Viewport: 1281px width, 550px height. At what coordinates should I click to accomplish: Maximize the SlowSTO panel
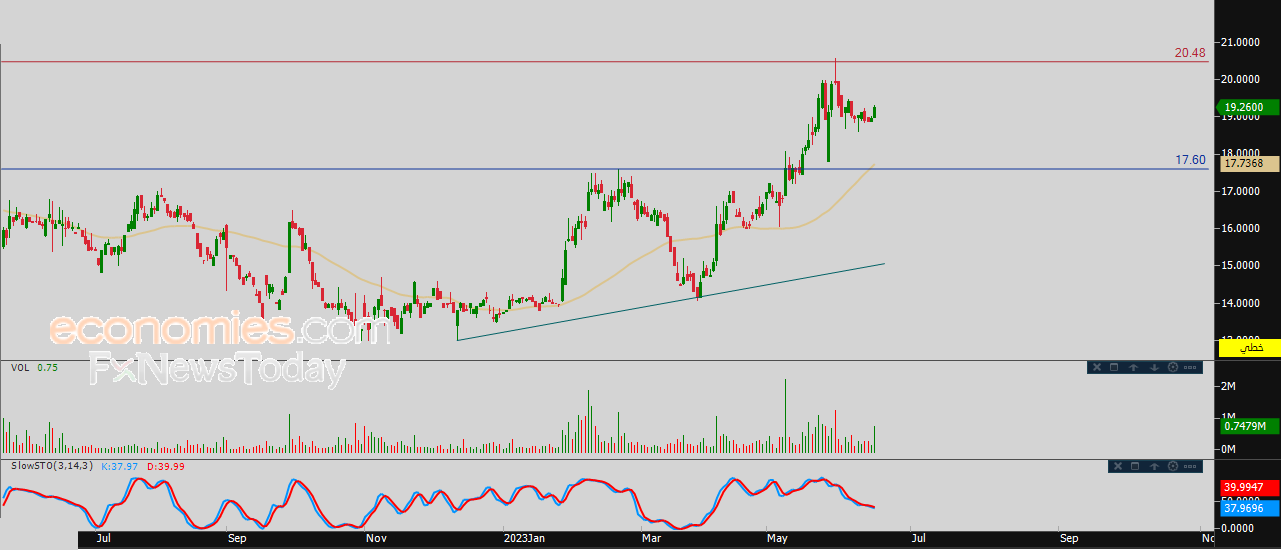[x=1135, y=466]
